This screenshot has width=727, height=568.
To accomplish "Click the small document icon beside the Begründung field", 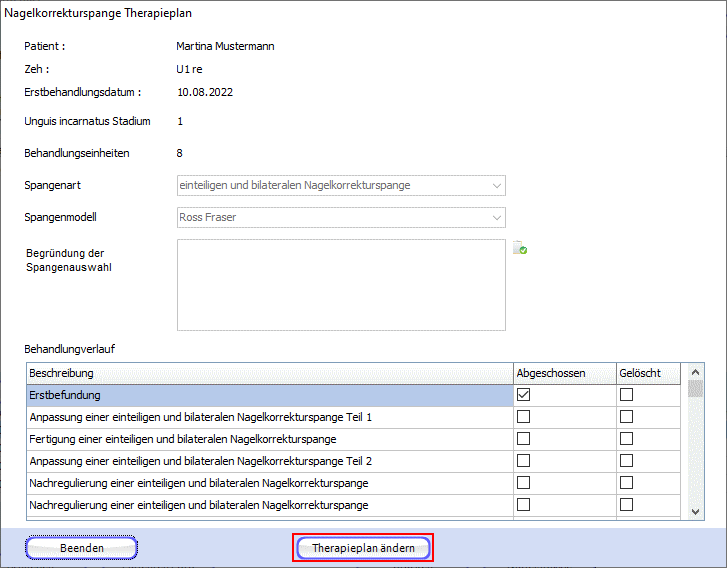I will pos(520,249).
